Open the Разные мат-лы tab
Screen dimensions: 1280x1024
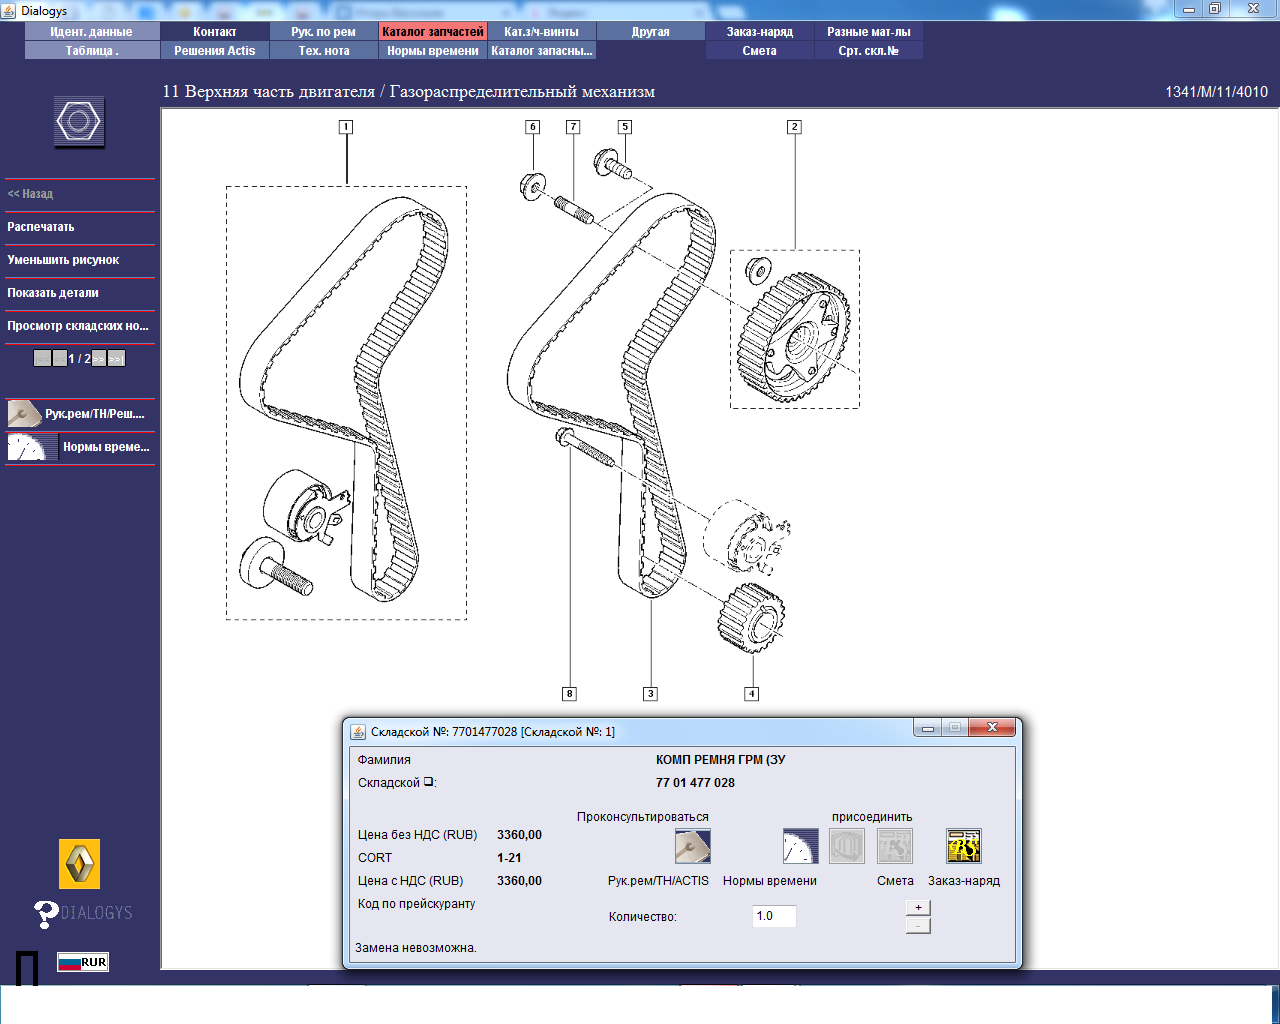(x=869, y=32)
